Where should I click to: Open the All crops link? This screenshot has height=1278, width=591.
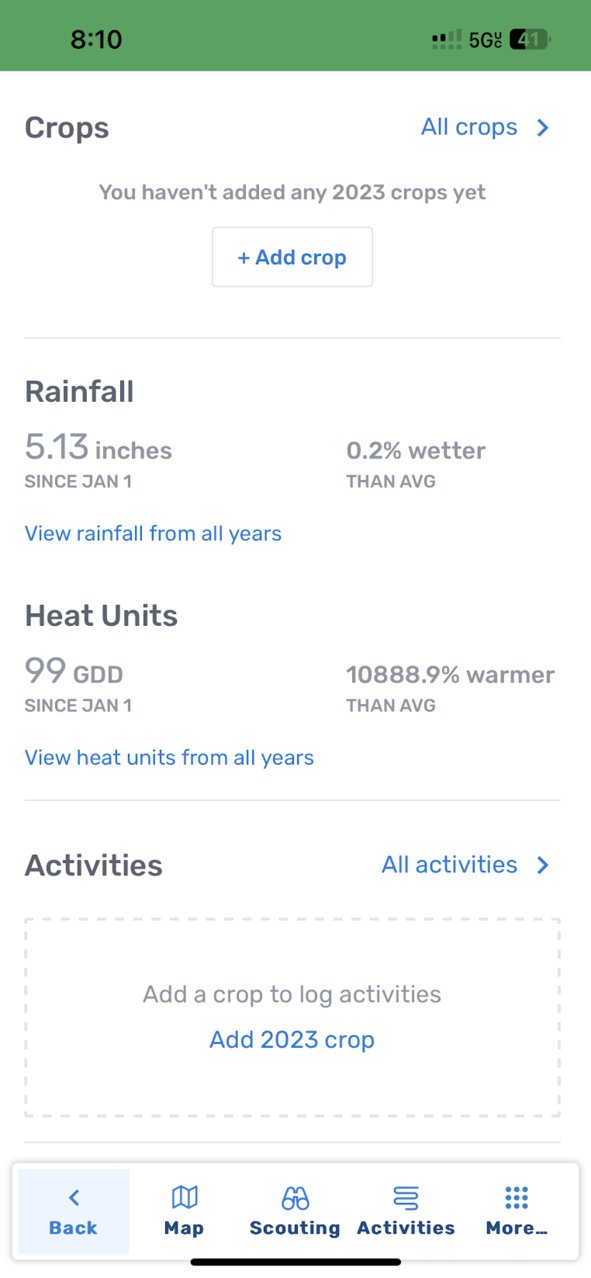469,127
